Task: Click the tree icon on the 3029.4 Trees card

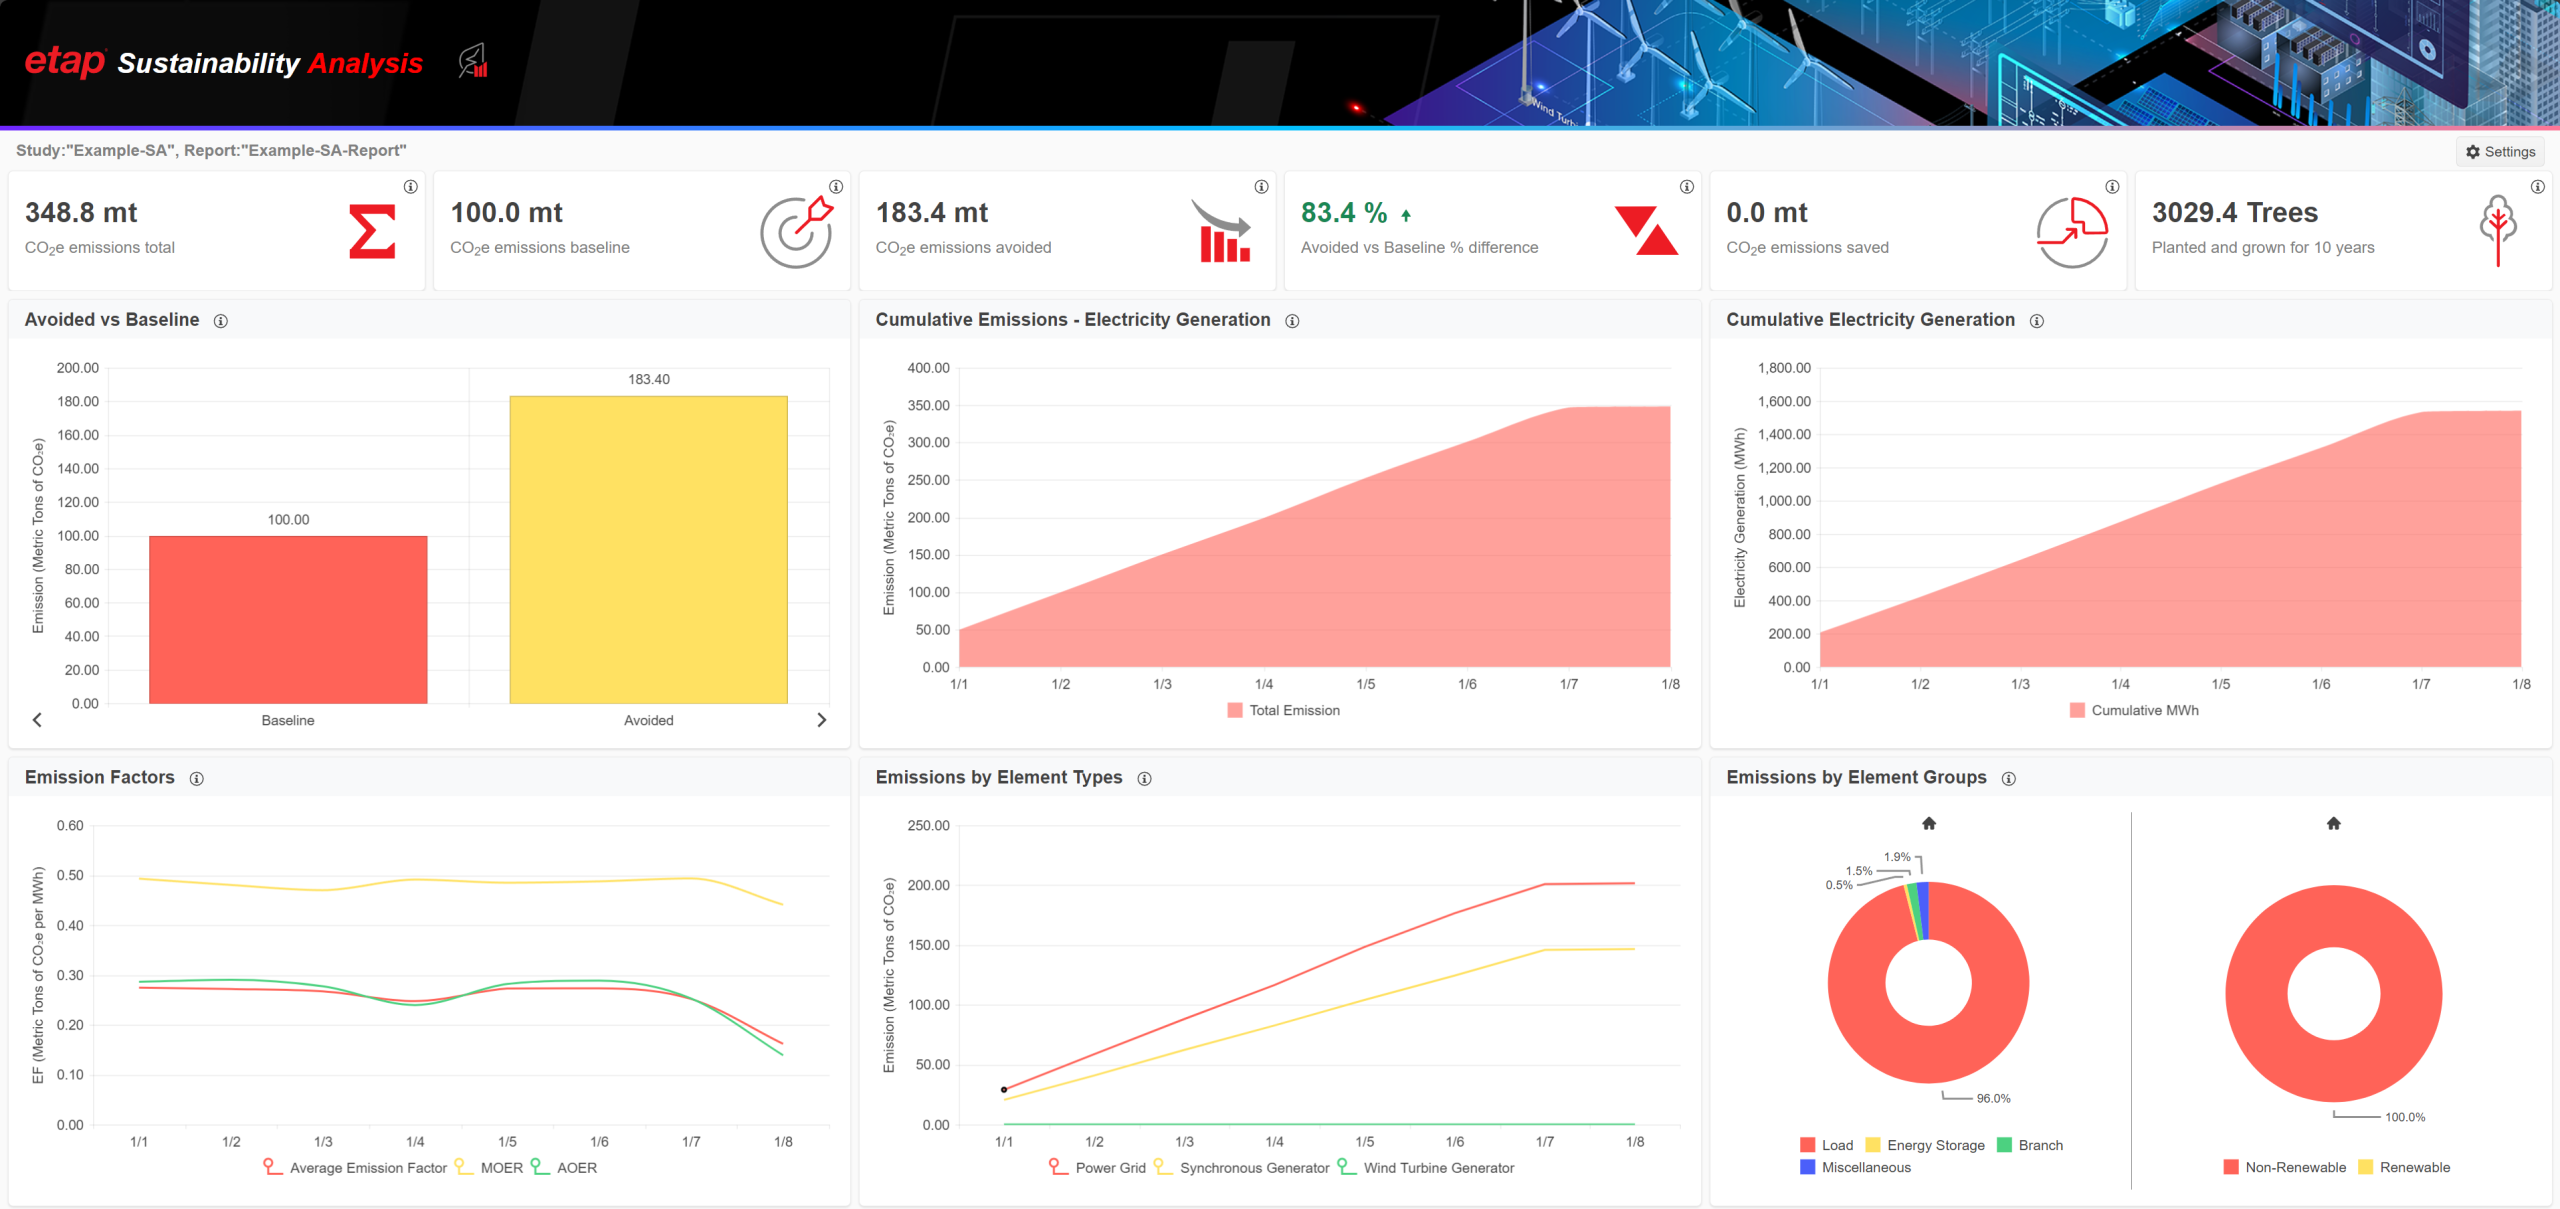Action: pos(2497,231)
